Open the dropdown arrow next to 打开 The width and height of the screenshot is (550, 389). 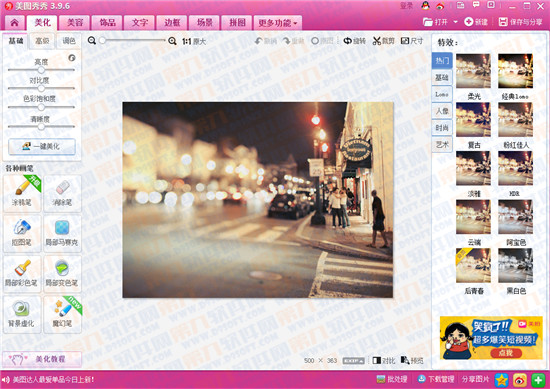(456, 22)
